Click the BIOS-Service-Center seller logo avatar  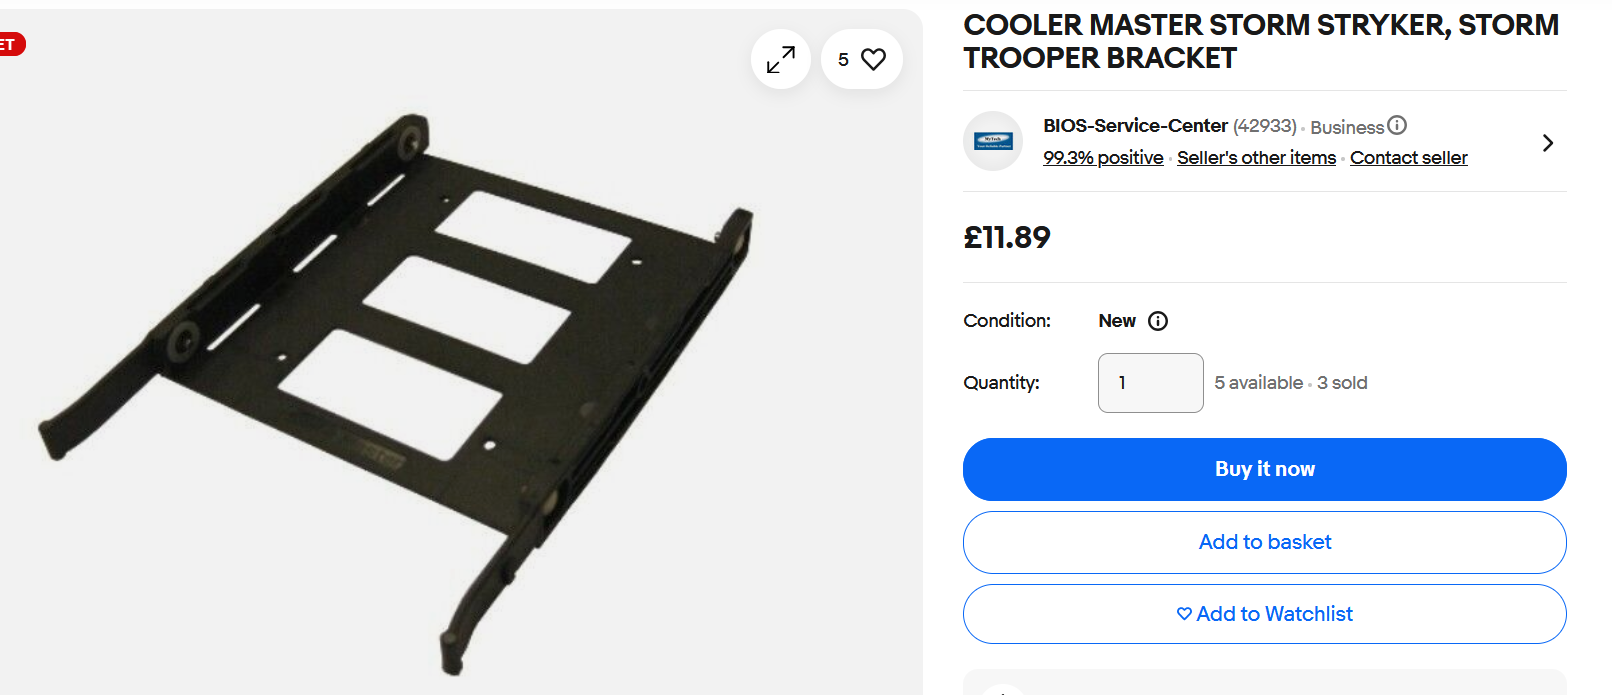tap(993, 141)
